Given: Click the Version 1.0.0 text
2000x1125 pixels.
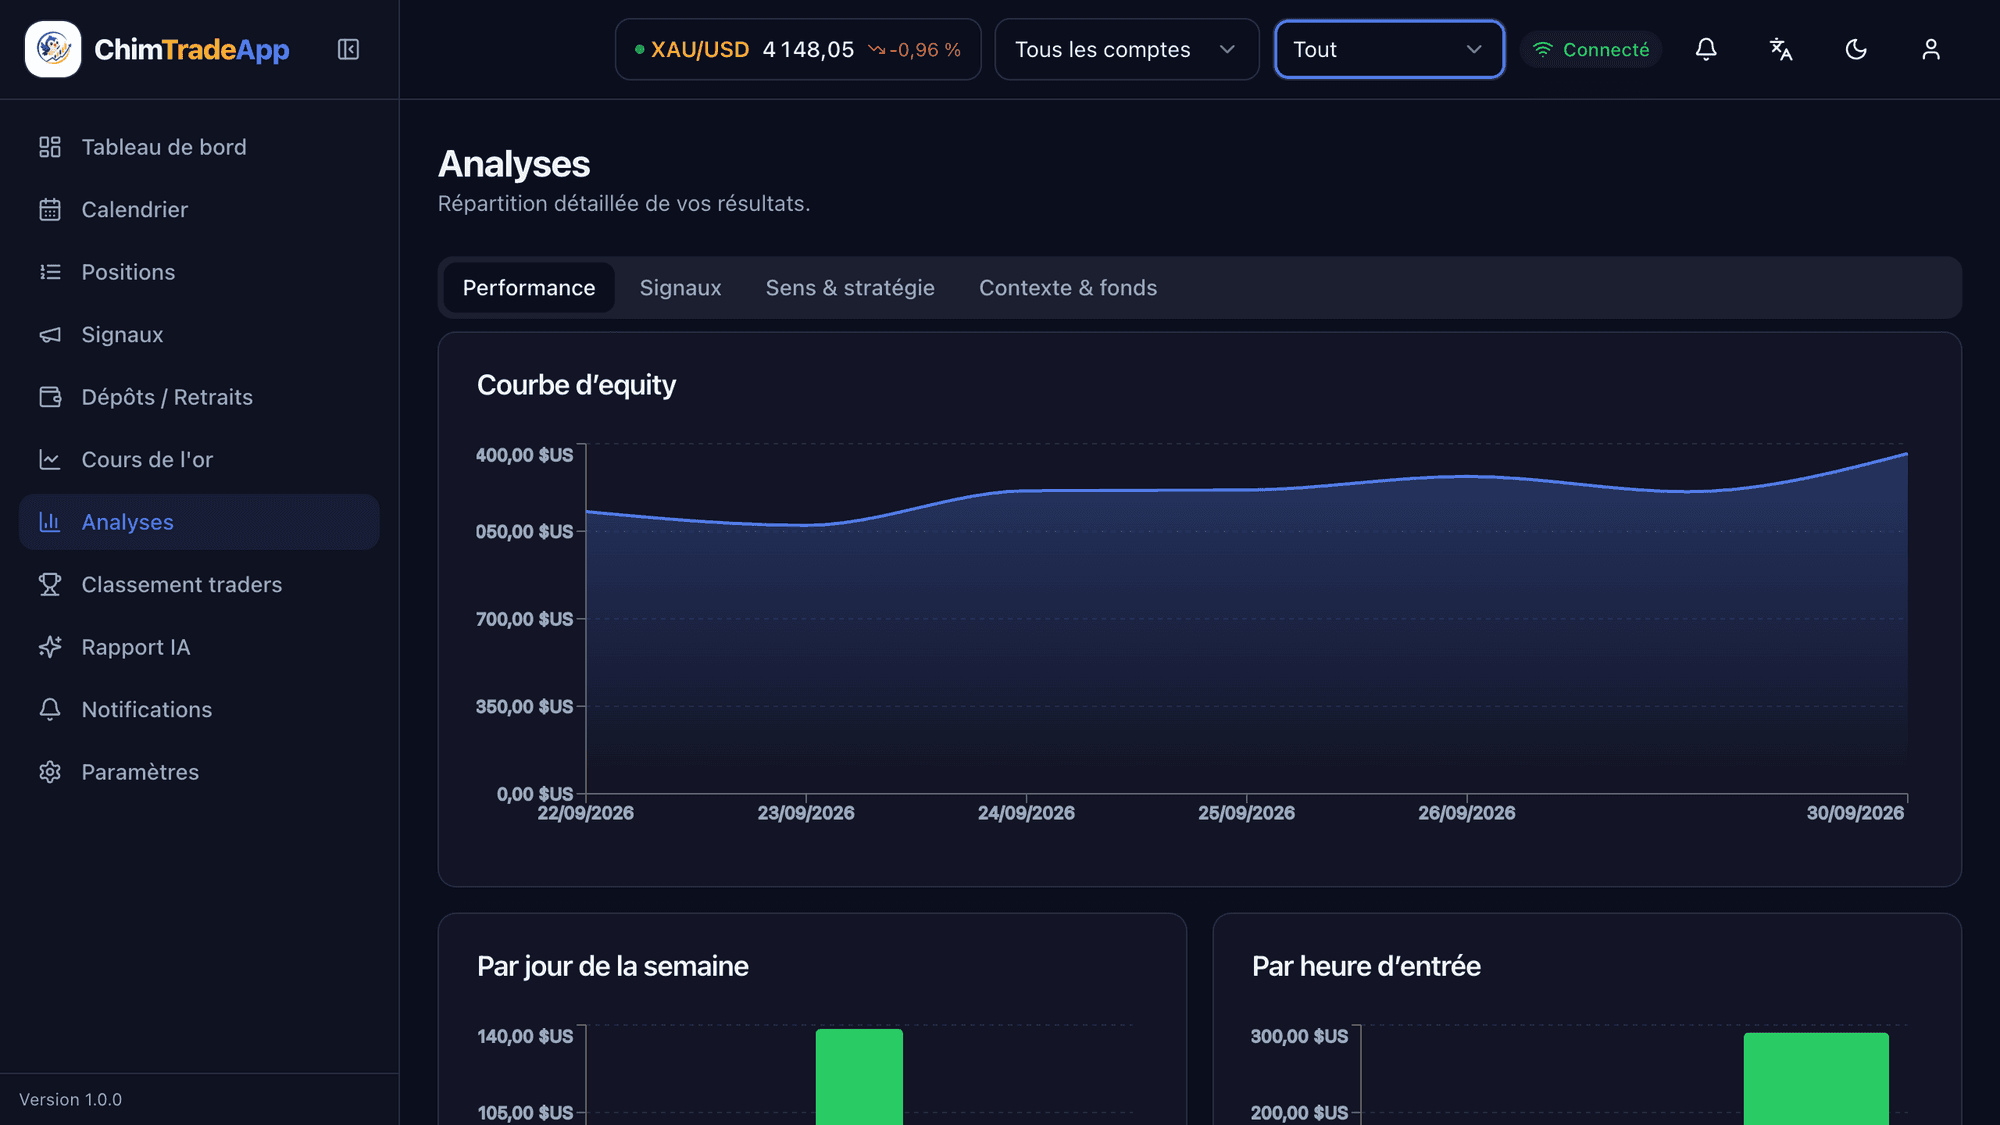Looking at the screenshot, I should (70, 1100).
